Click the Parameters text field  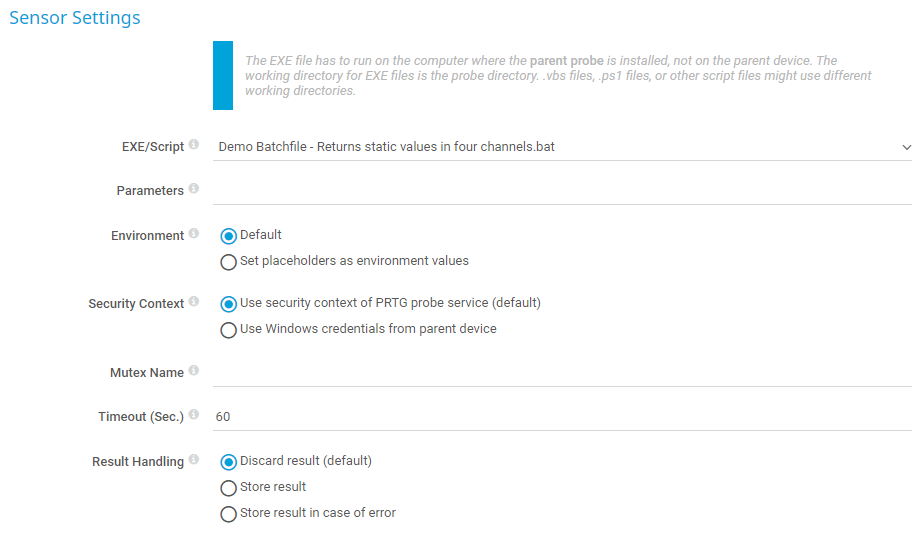coord(560,190)
